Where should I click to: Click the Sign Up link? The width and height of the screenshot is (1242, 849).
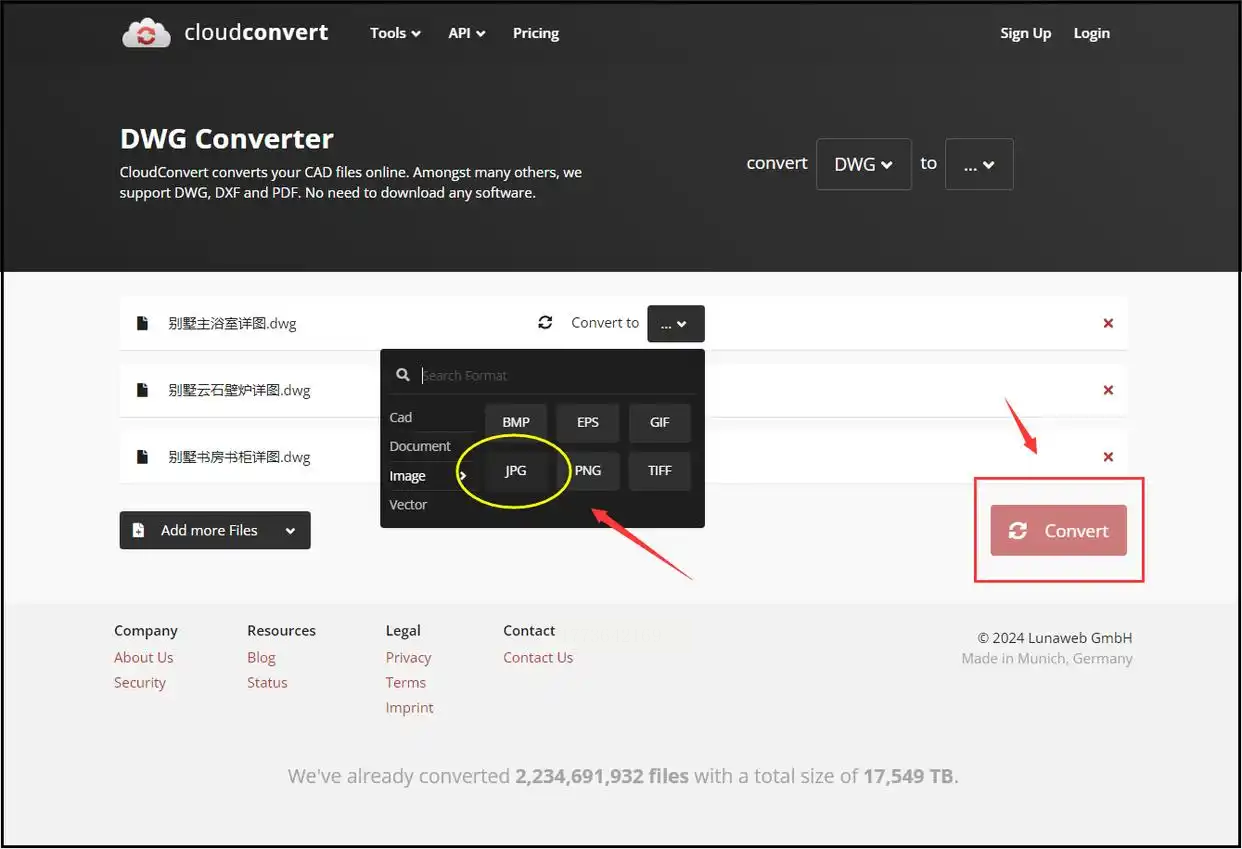click(x=1025, y=33)
